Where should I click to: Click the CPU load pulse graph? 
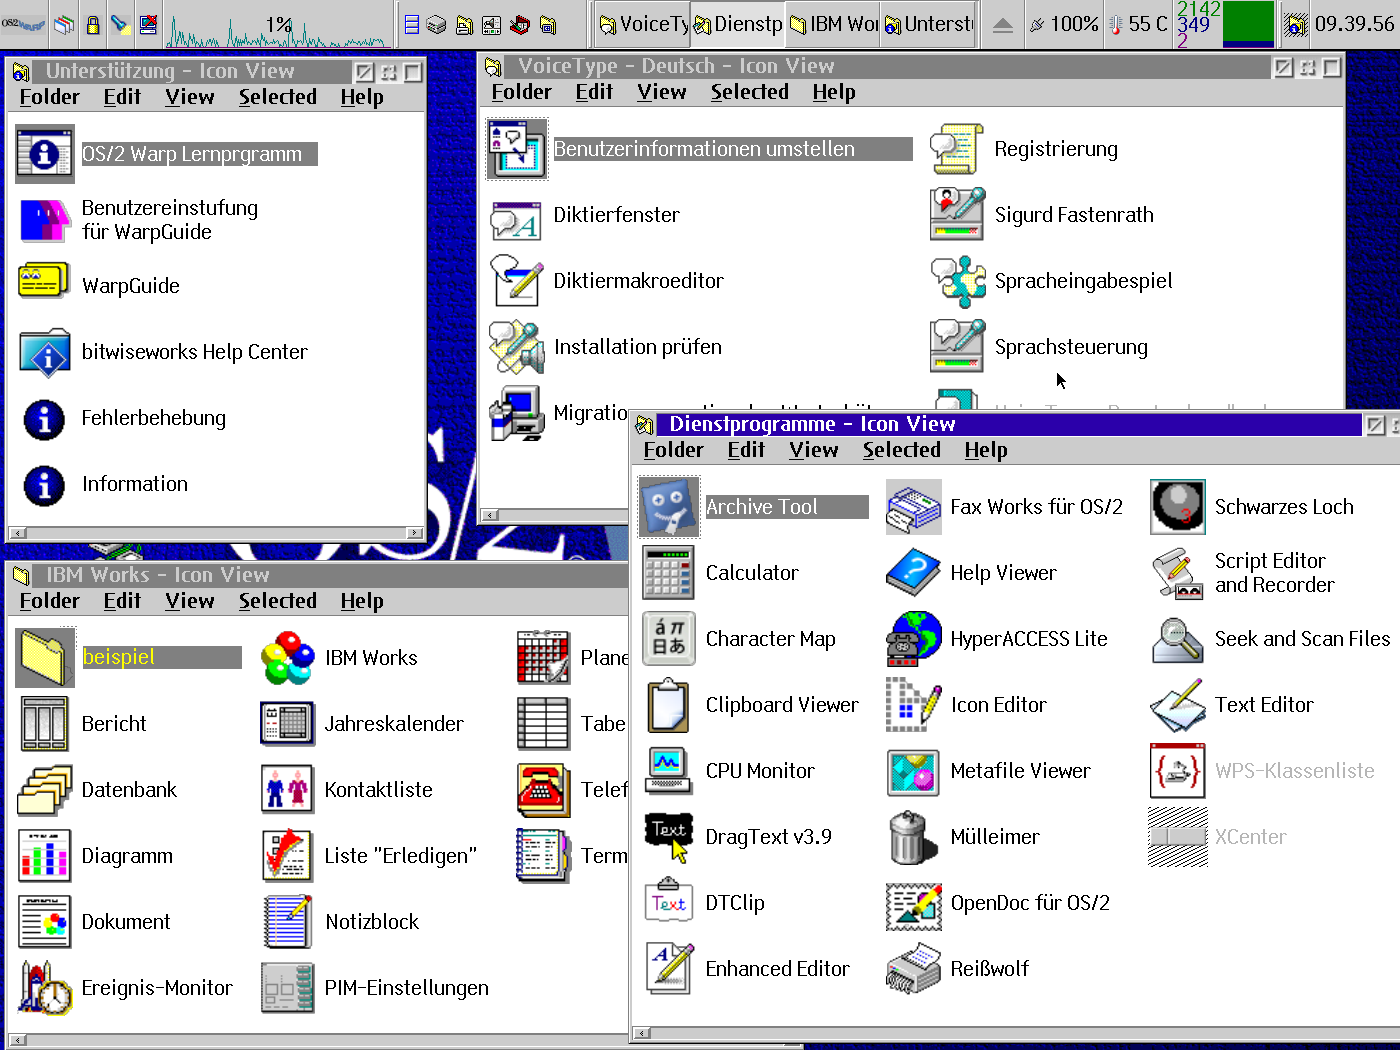(x=278, y=25)
